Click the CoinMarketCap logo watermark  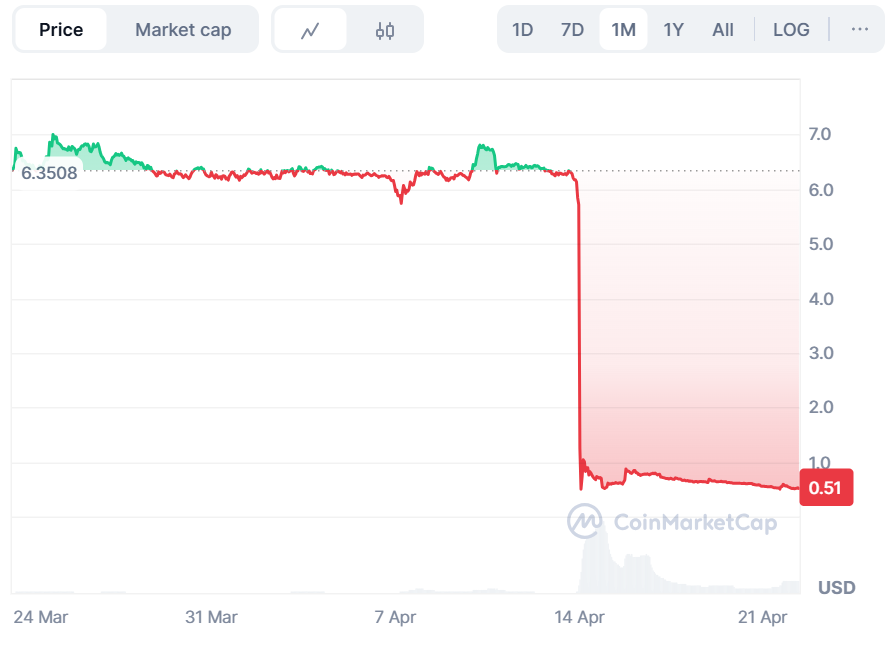click(671, 521)
